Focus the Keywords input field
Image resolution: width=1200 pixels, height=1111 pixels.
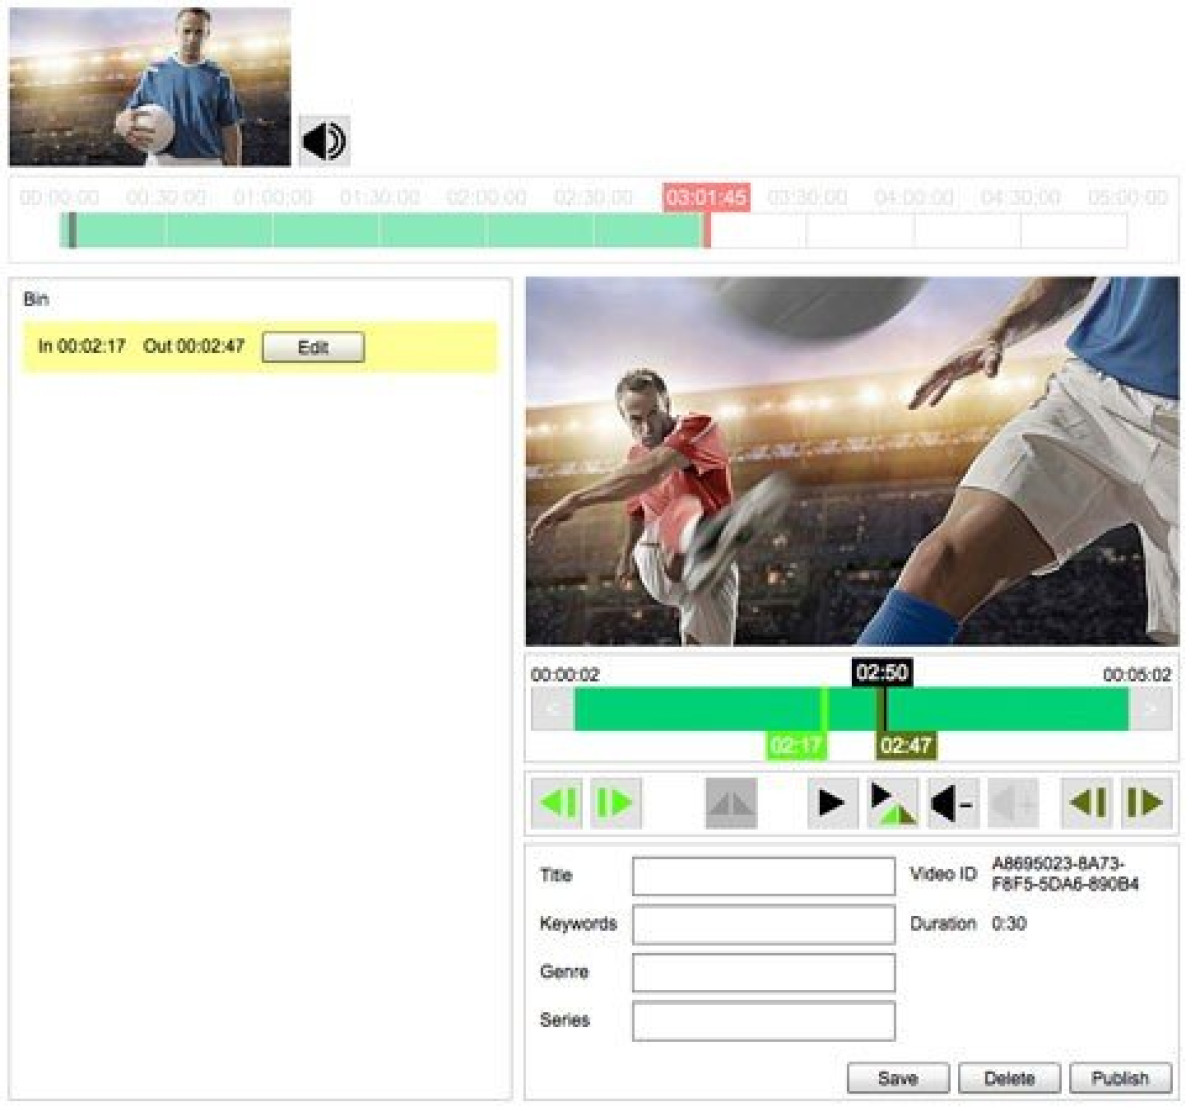[x=763, y=924]
